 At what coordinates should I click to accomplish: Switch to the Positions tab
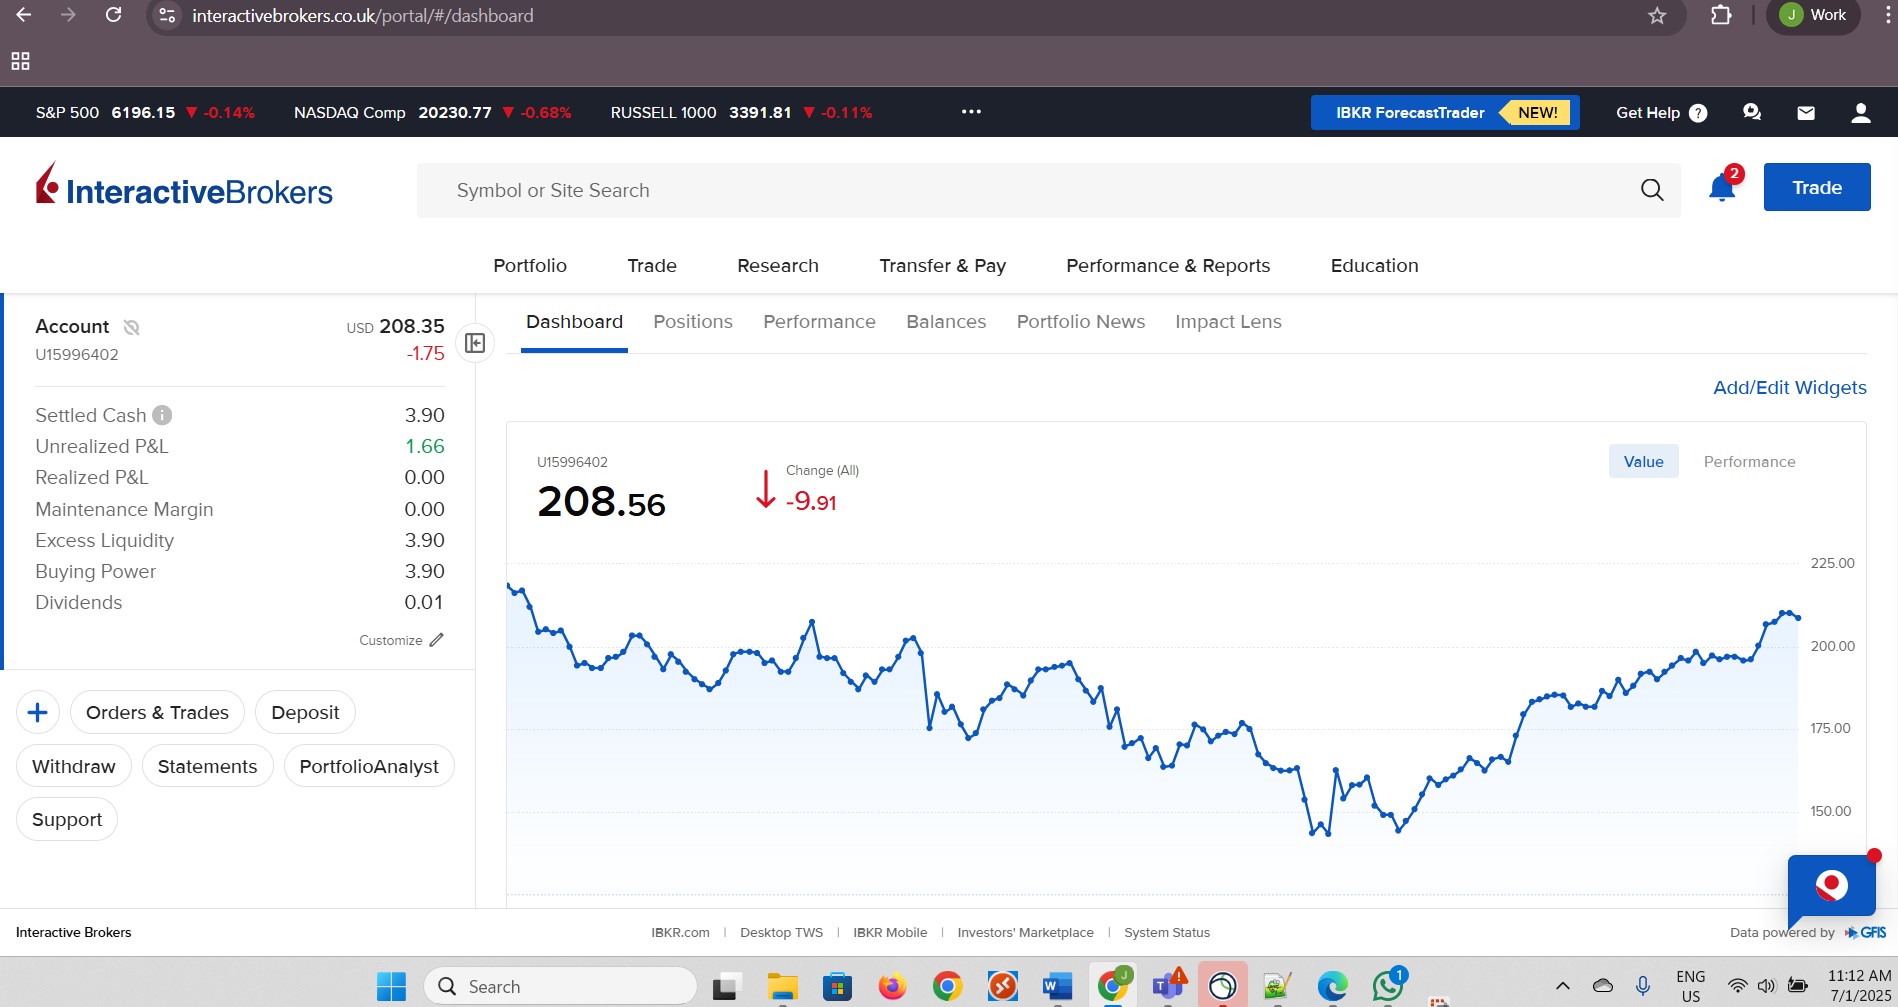point(693,322)
